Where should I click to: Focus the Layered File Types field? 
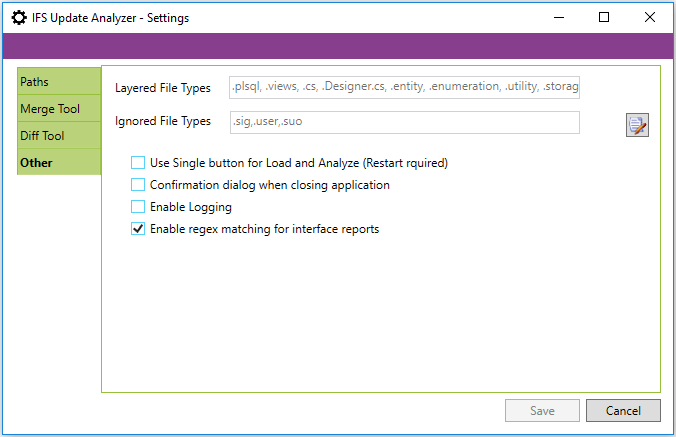pos(404,87)
